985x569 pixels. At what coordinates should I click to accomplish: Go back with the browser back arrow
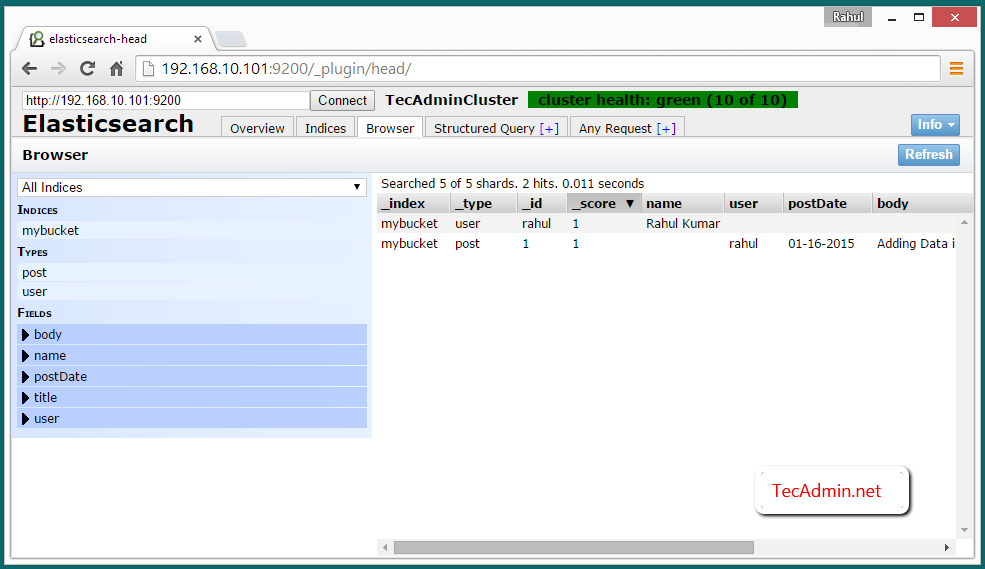pos(30,68)
